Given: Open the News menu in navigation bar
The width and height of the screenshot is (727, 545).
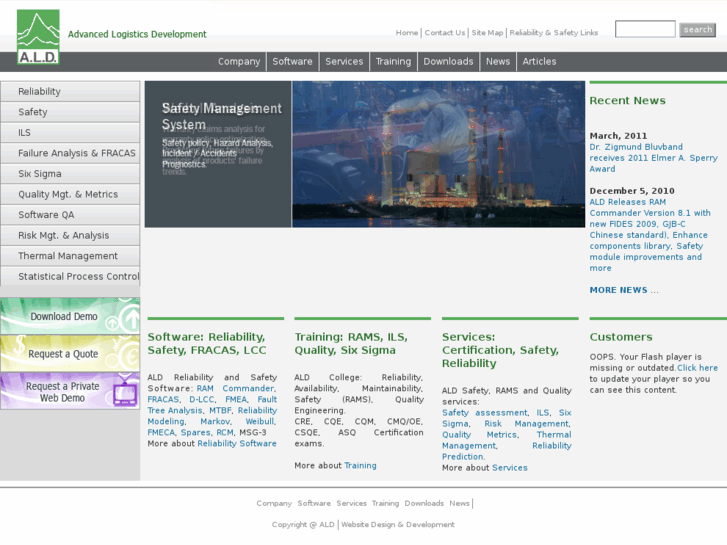Looking at the screenshot, I should click(498, 62).
